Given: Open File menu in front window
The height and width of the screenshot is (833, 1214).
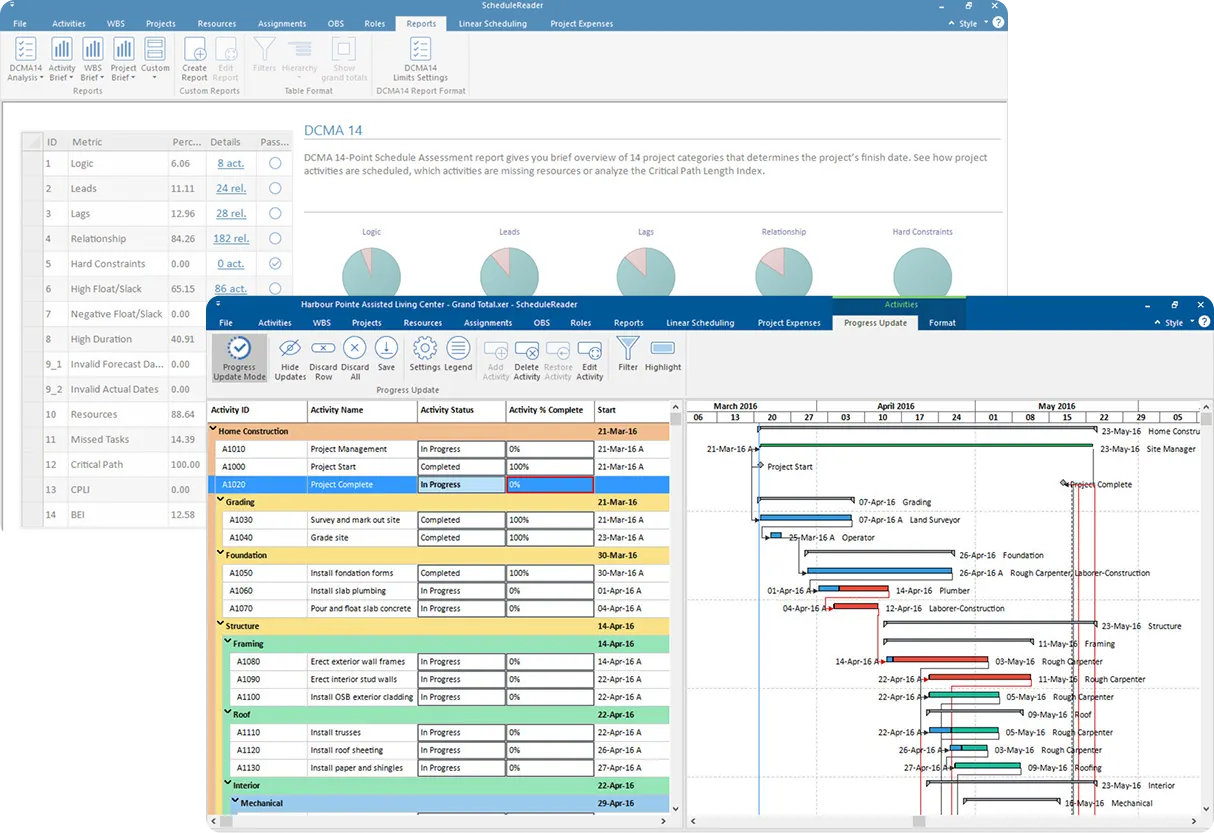Looking at the screenshot, I should [226, 322].
